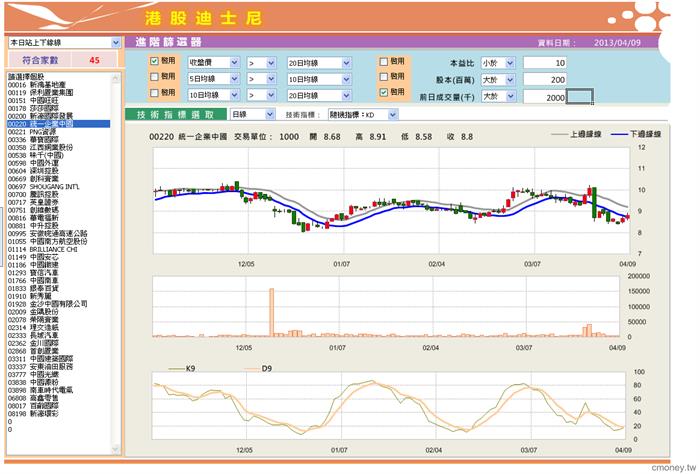The height and width of the screenshot is (474, 700).
Task: Select stock 00881 in the list
Action: pyautogui.click(x=58, y=225)
